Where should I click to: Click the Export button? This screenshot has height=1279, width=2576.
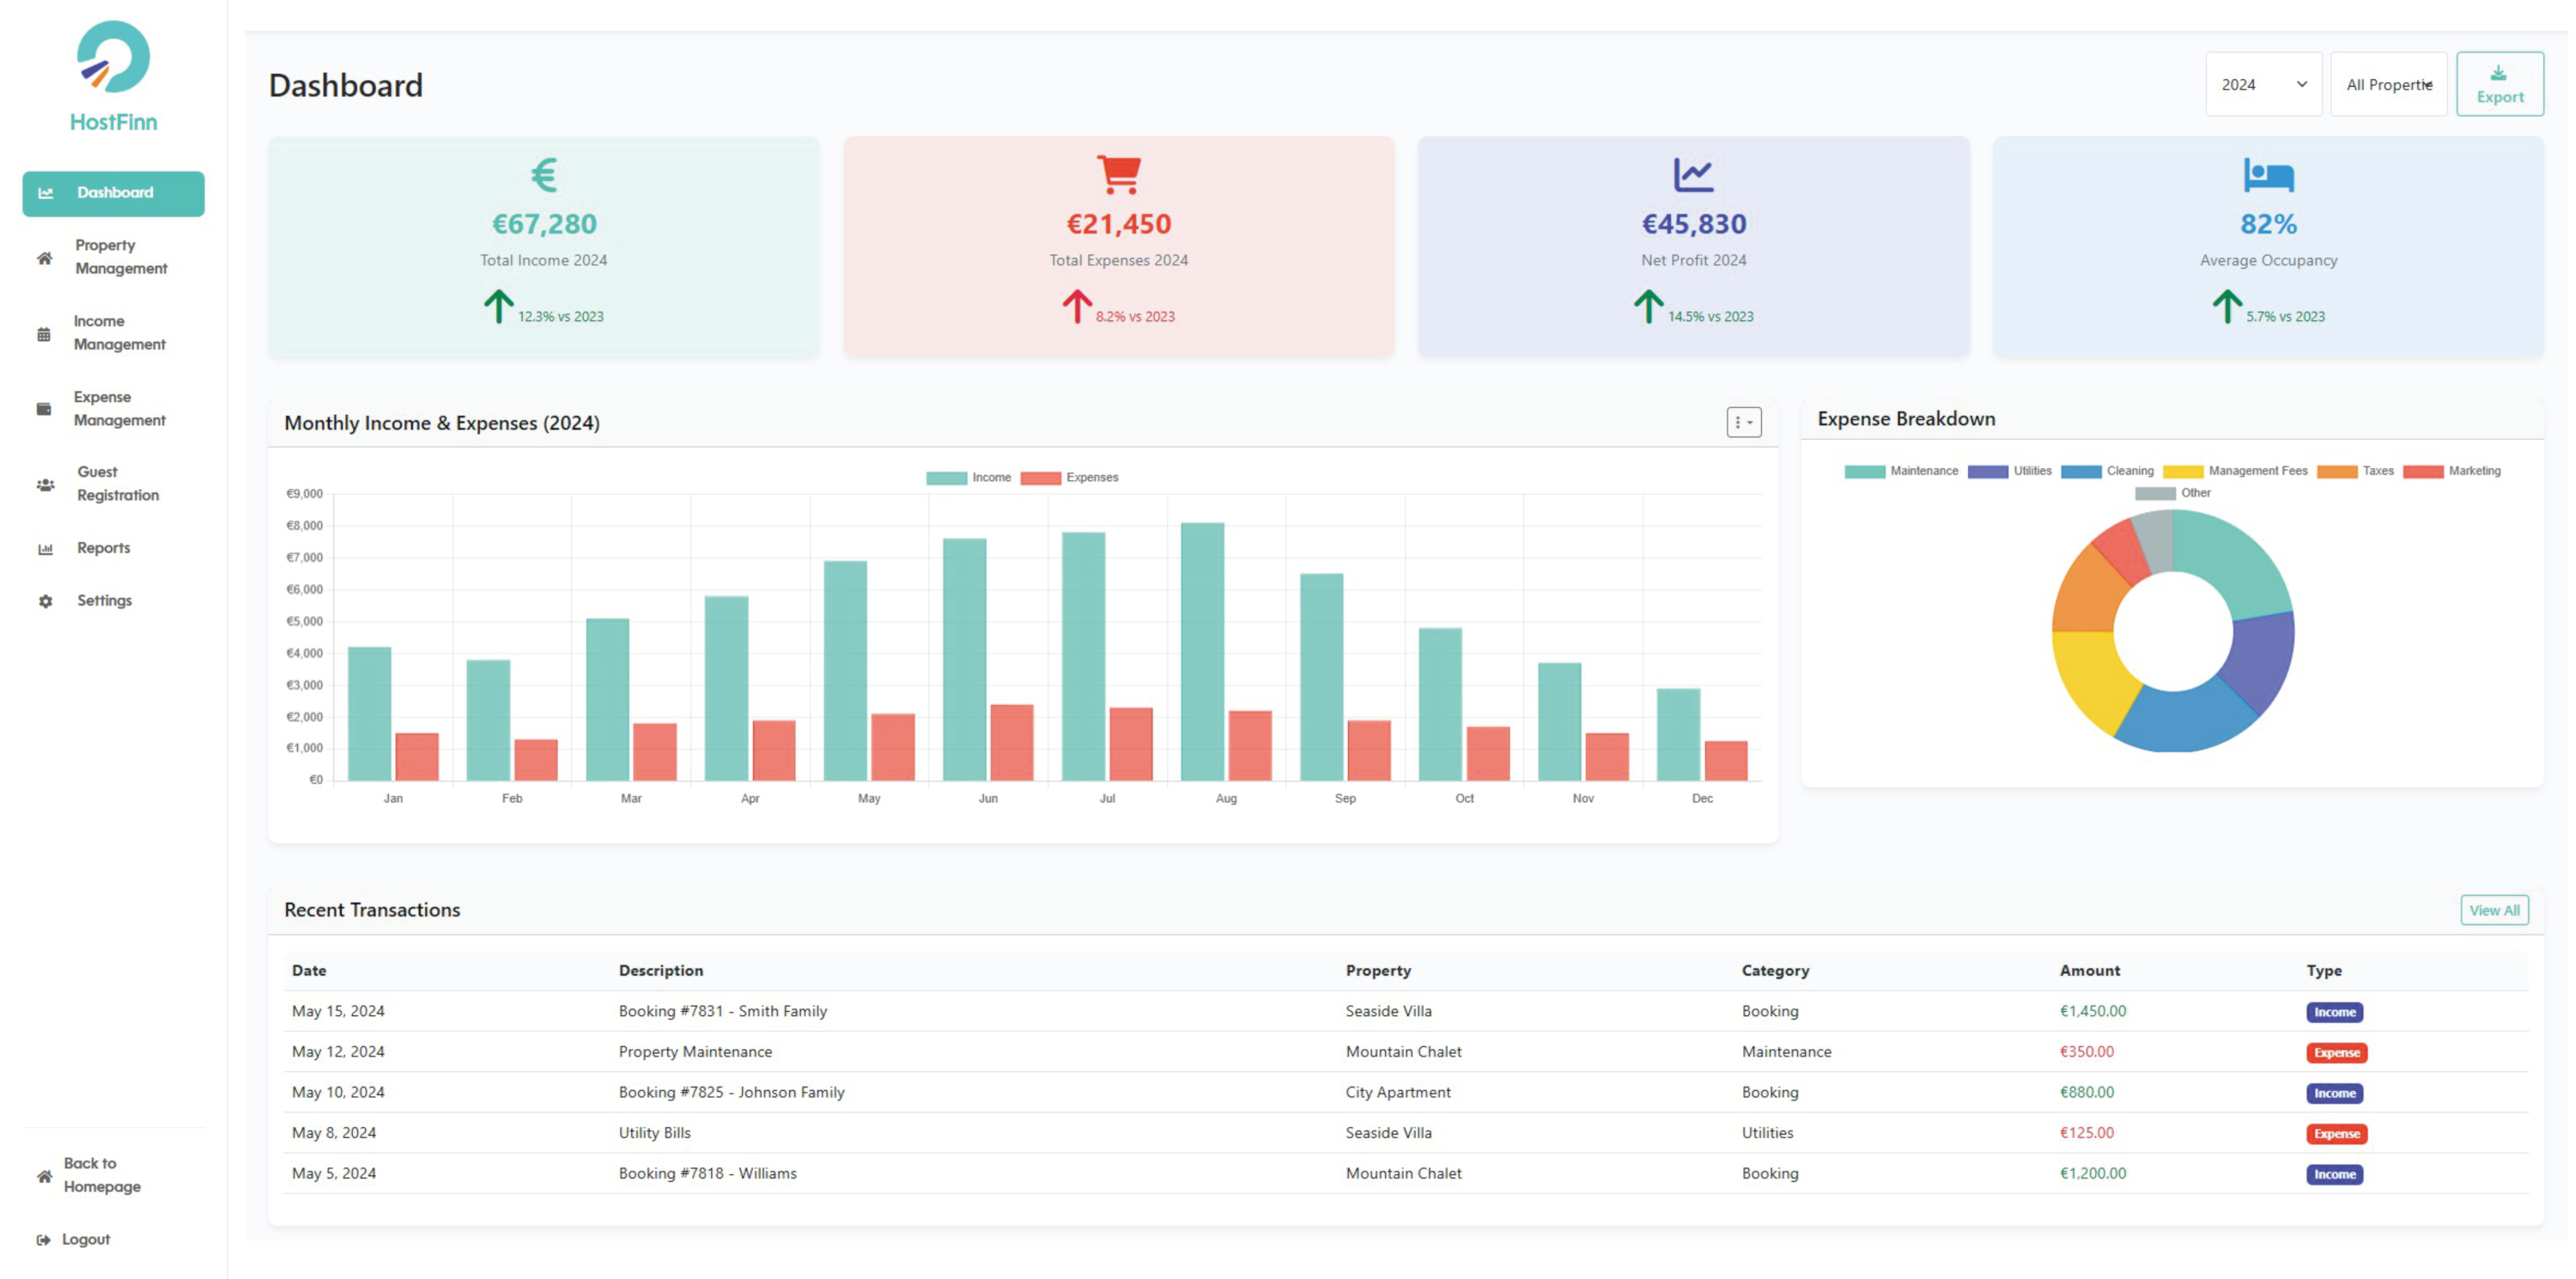coord(2498,85)
